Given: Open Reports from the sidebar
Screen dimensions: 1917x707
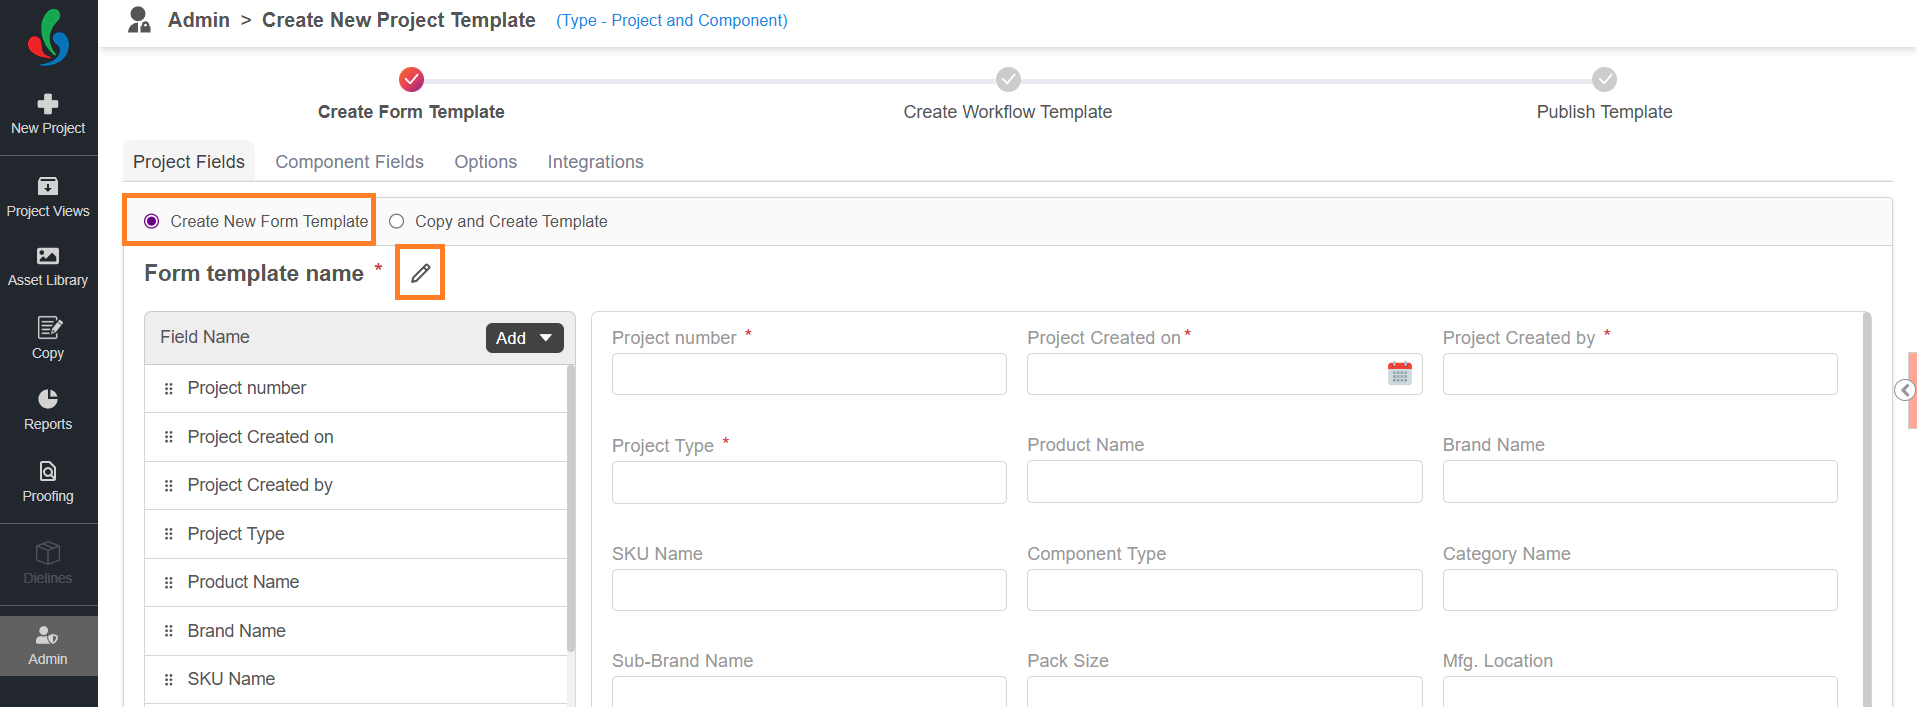Looking at the screenshot, I should [x=47, y=399].
